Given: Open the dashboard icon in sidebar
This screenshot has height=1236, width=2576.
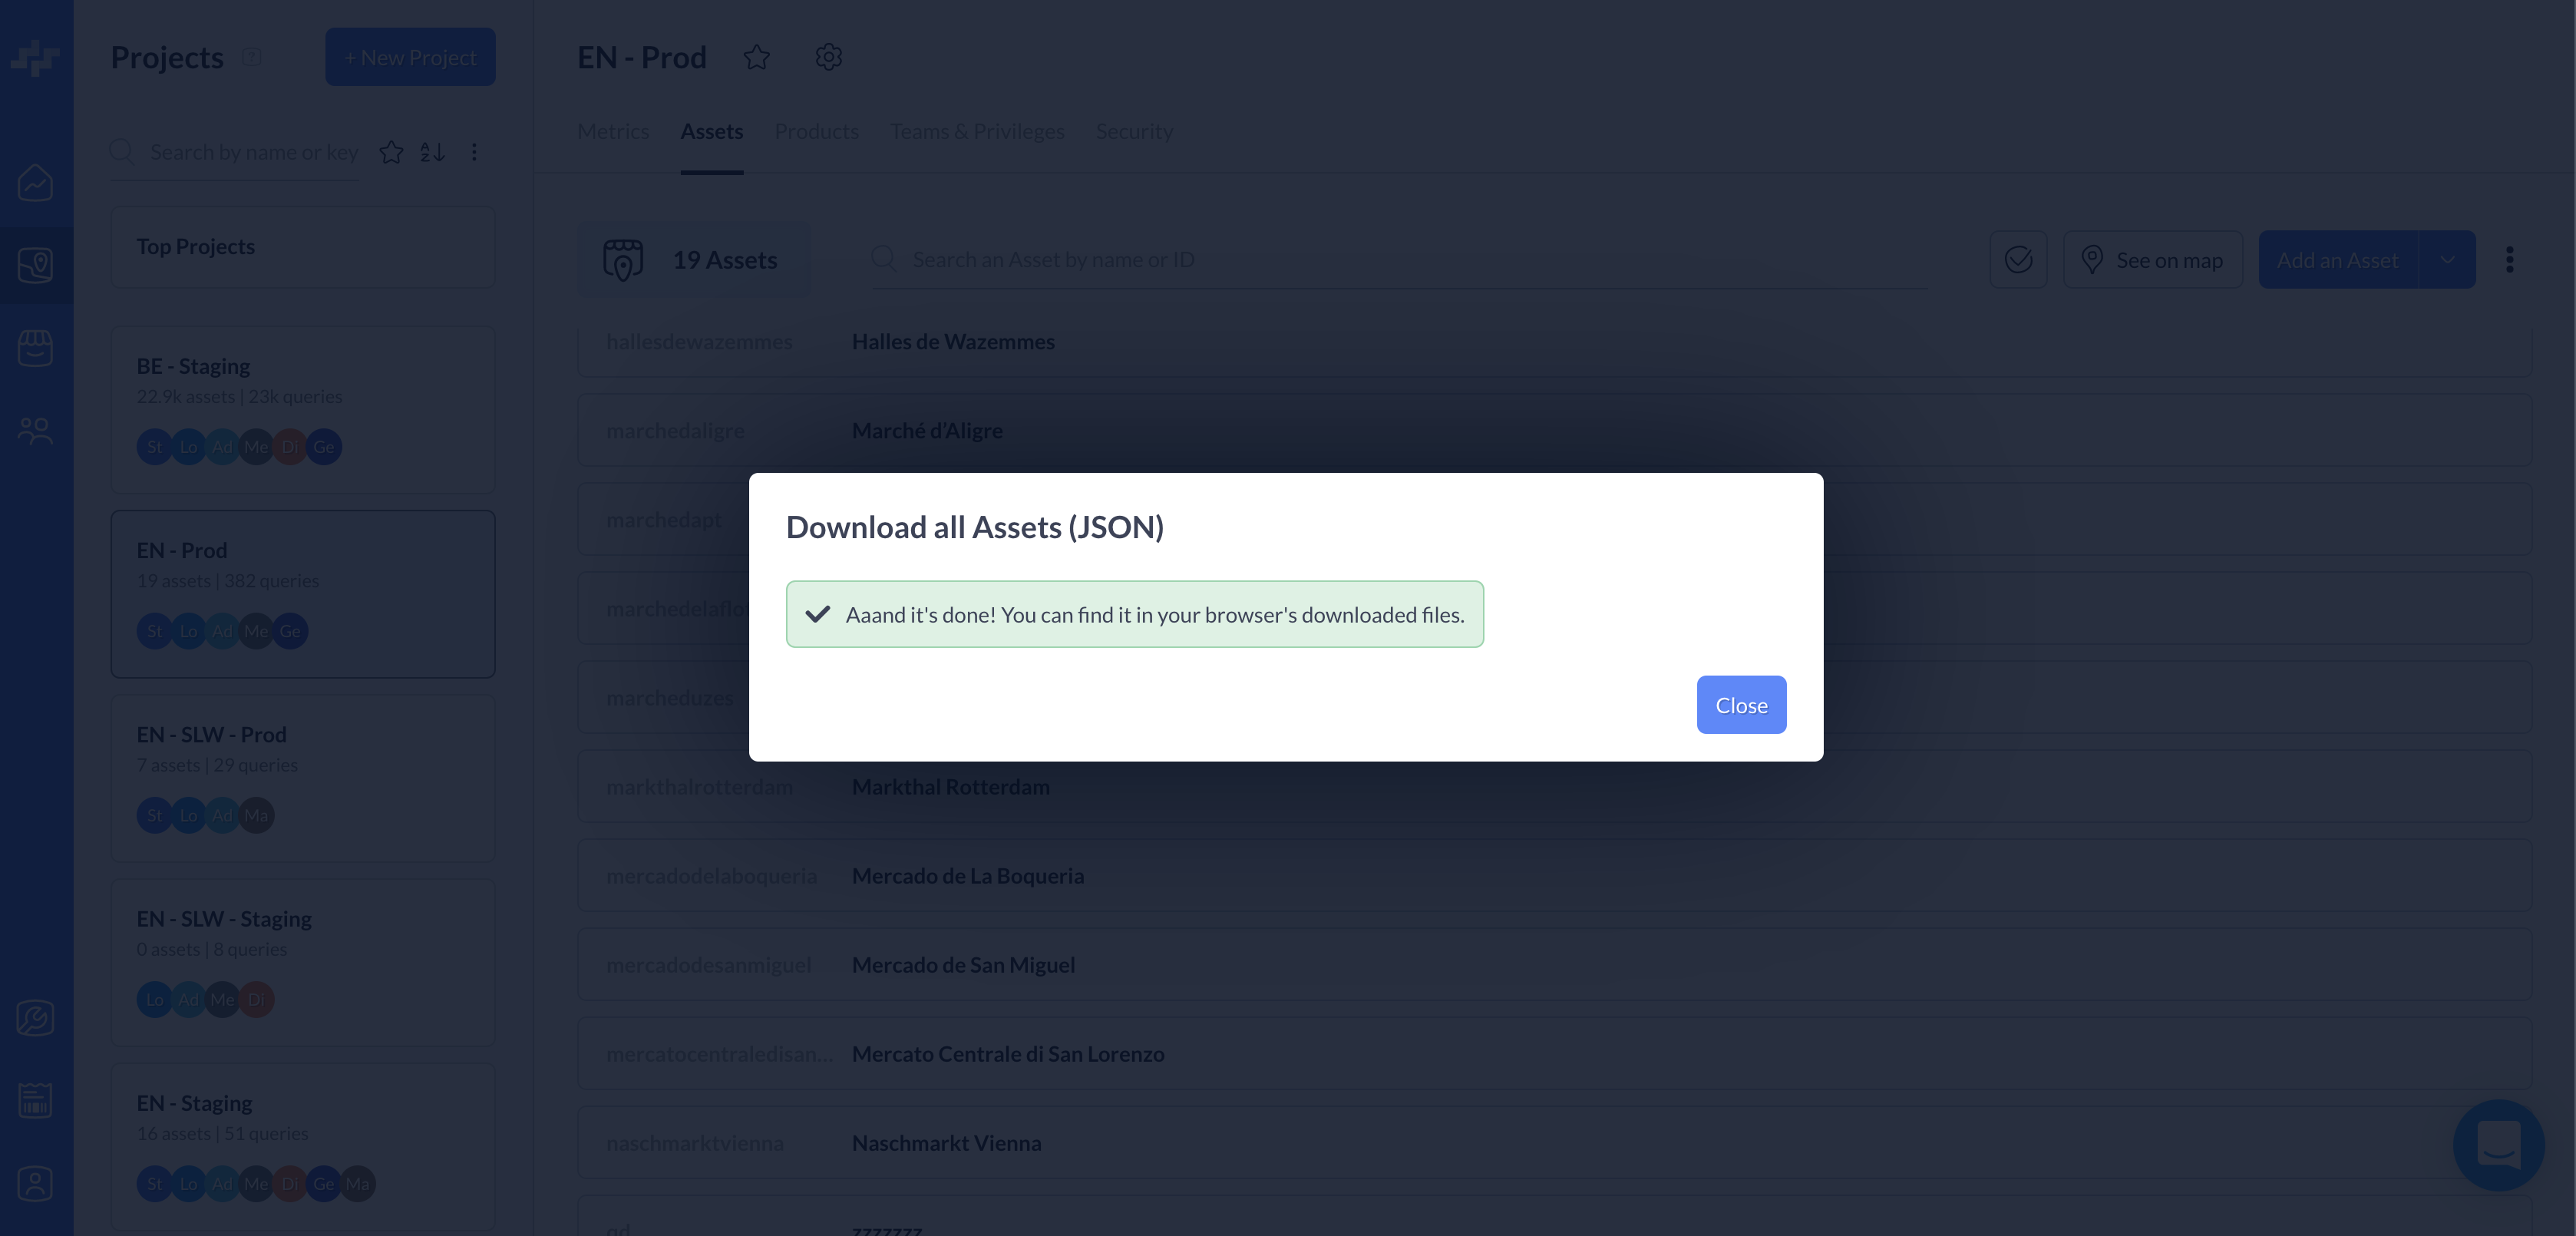Looking at the screenshot, I should click(36, 183).
